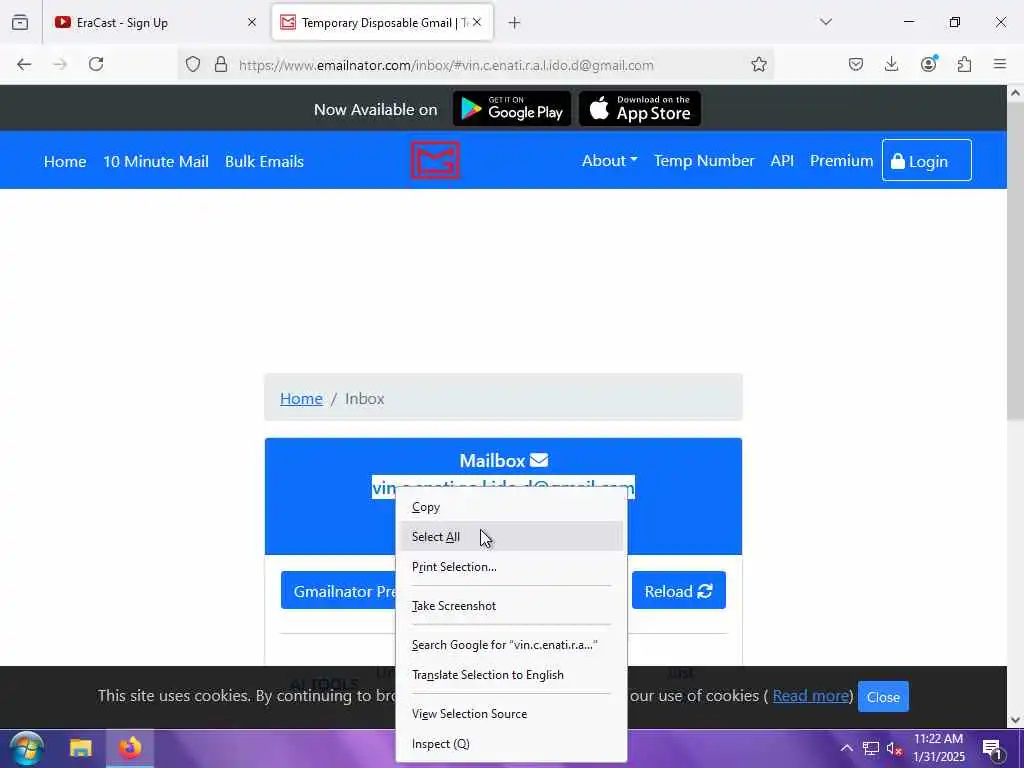The image size is (1024, 768).
Task: Click the page scroll down arrow
Action: pos(1015,720)
